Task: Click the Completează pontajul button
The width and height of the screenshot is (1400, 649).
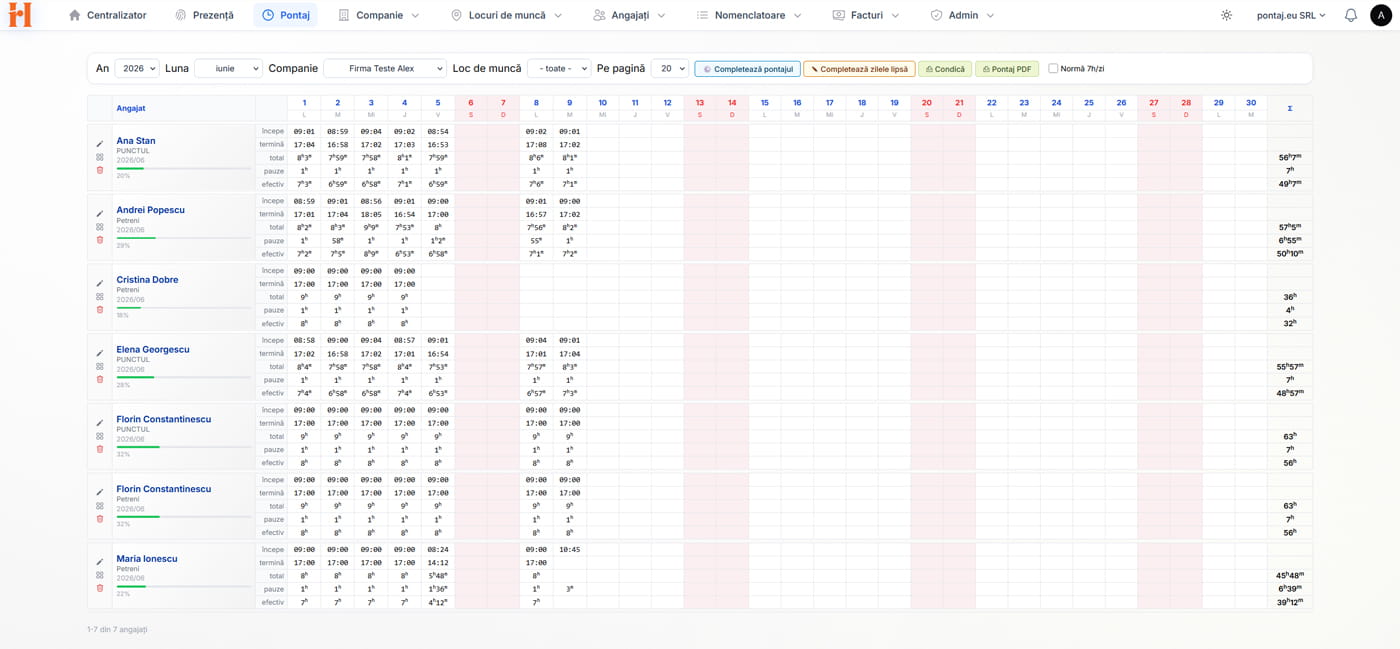Action: (x=748, y=69)
